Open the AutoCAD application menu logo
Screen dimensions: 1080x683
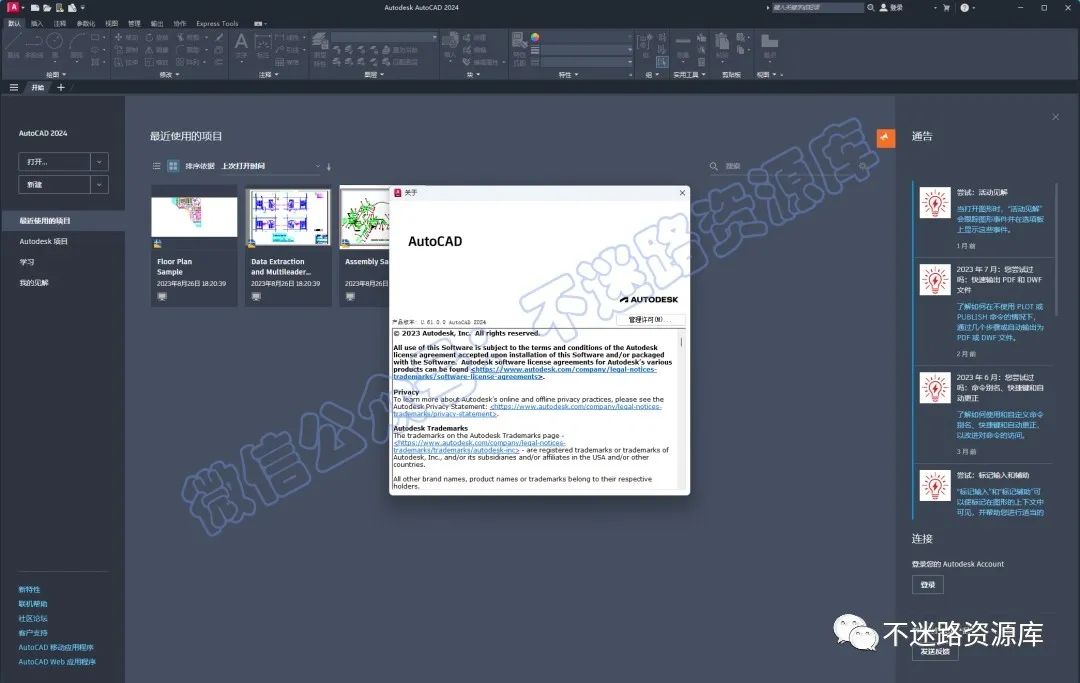click(12, 7)
